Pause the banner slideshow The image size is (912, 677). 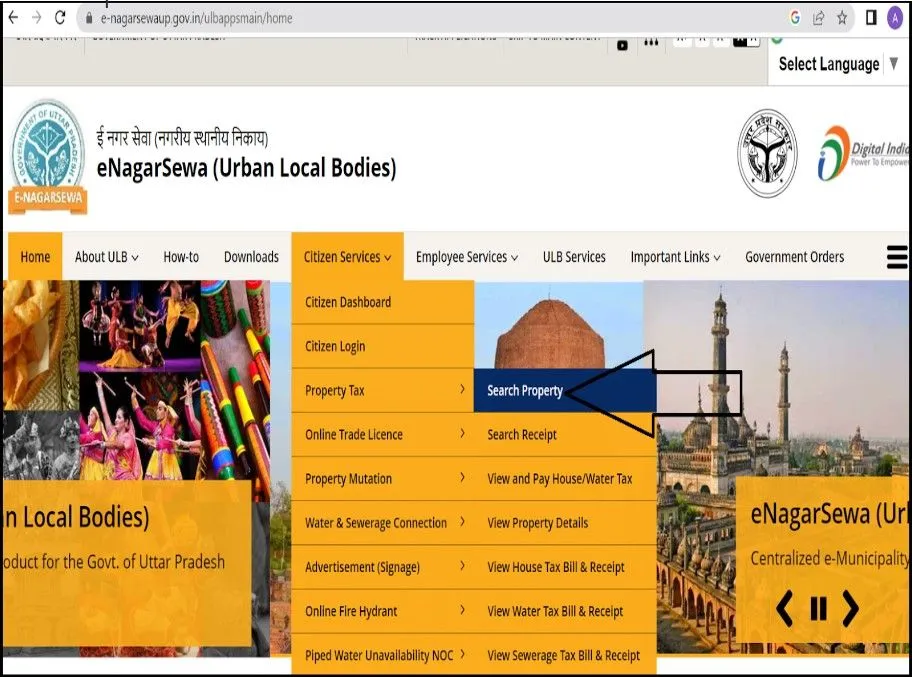tap(818, 608)
